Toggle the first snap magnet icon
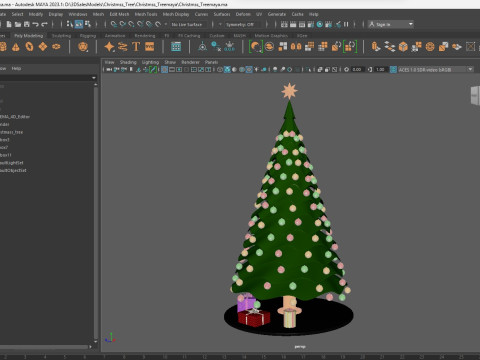This screenshot has width=480, height=360. click(x=114, y=24)
